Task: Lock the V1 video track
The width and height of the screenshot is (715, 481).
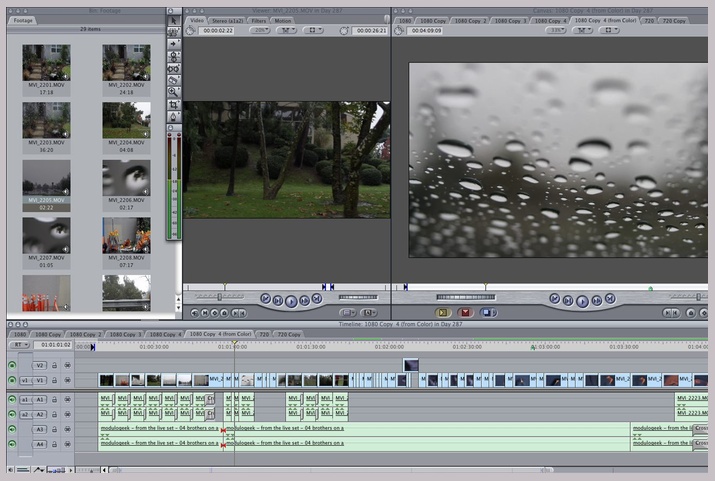Action: point(55,380)
